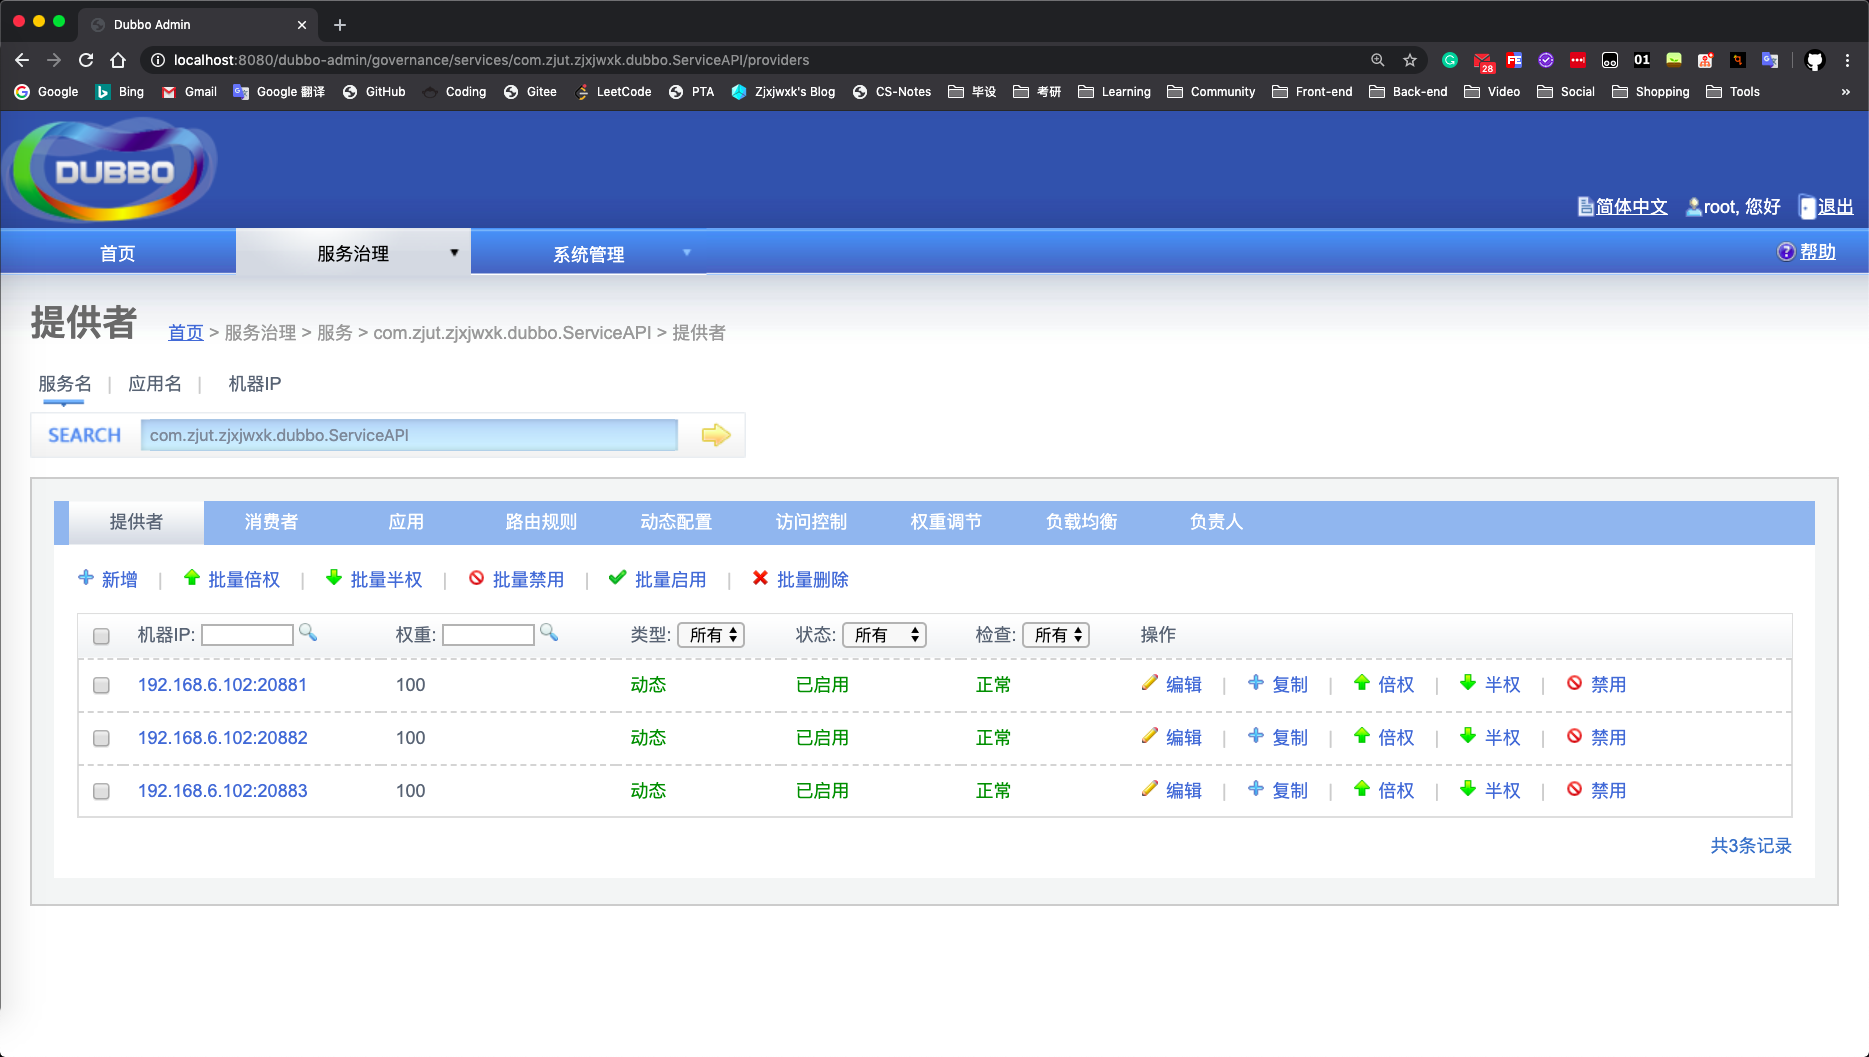Click the browser home icon
This screenshot has width=1869, height=1057.
tap(118, 60)
